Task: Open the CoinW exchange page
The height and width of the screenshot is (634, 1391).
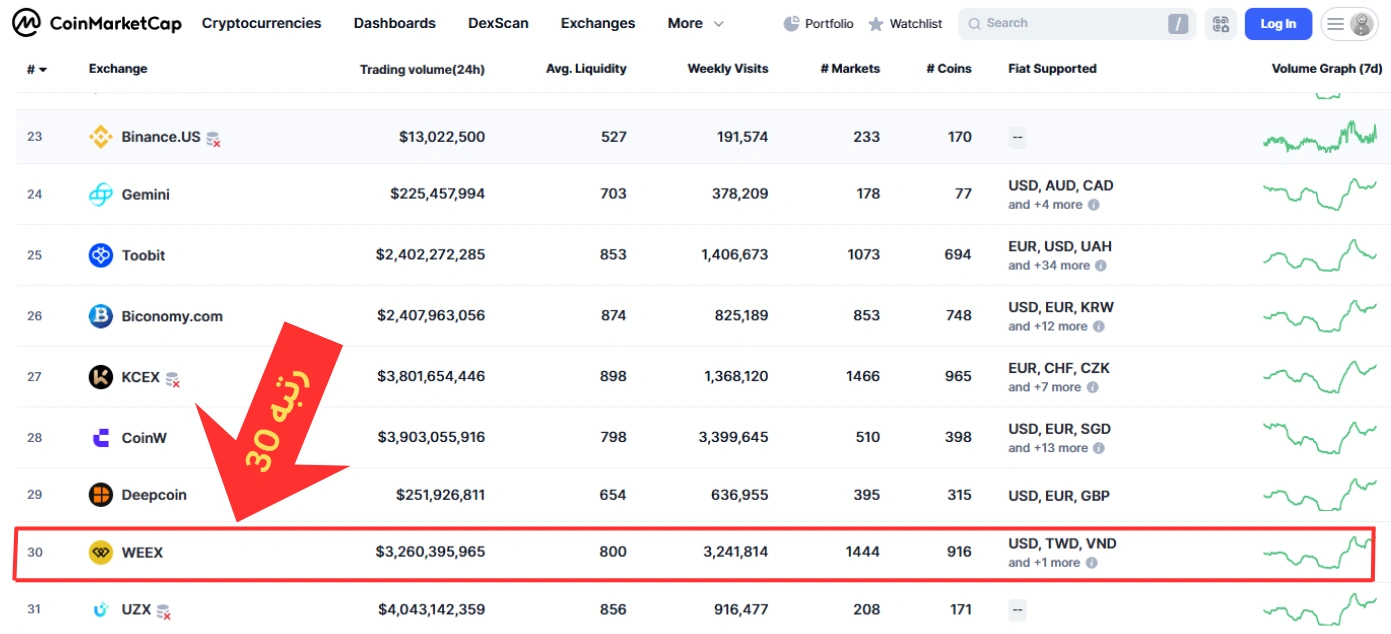Action: 144,438
